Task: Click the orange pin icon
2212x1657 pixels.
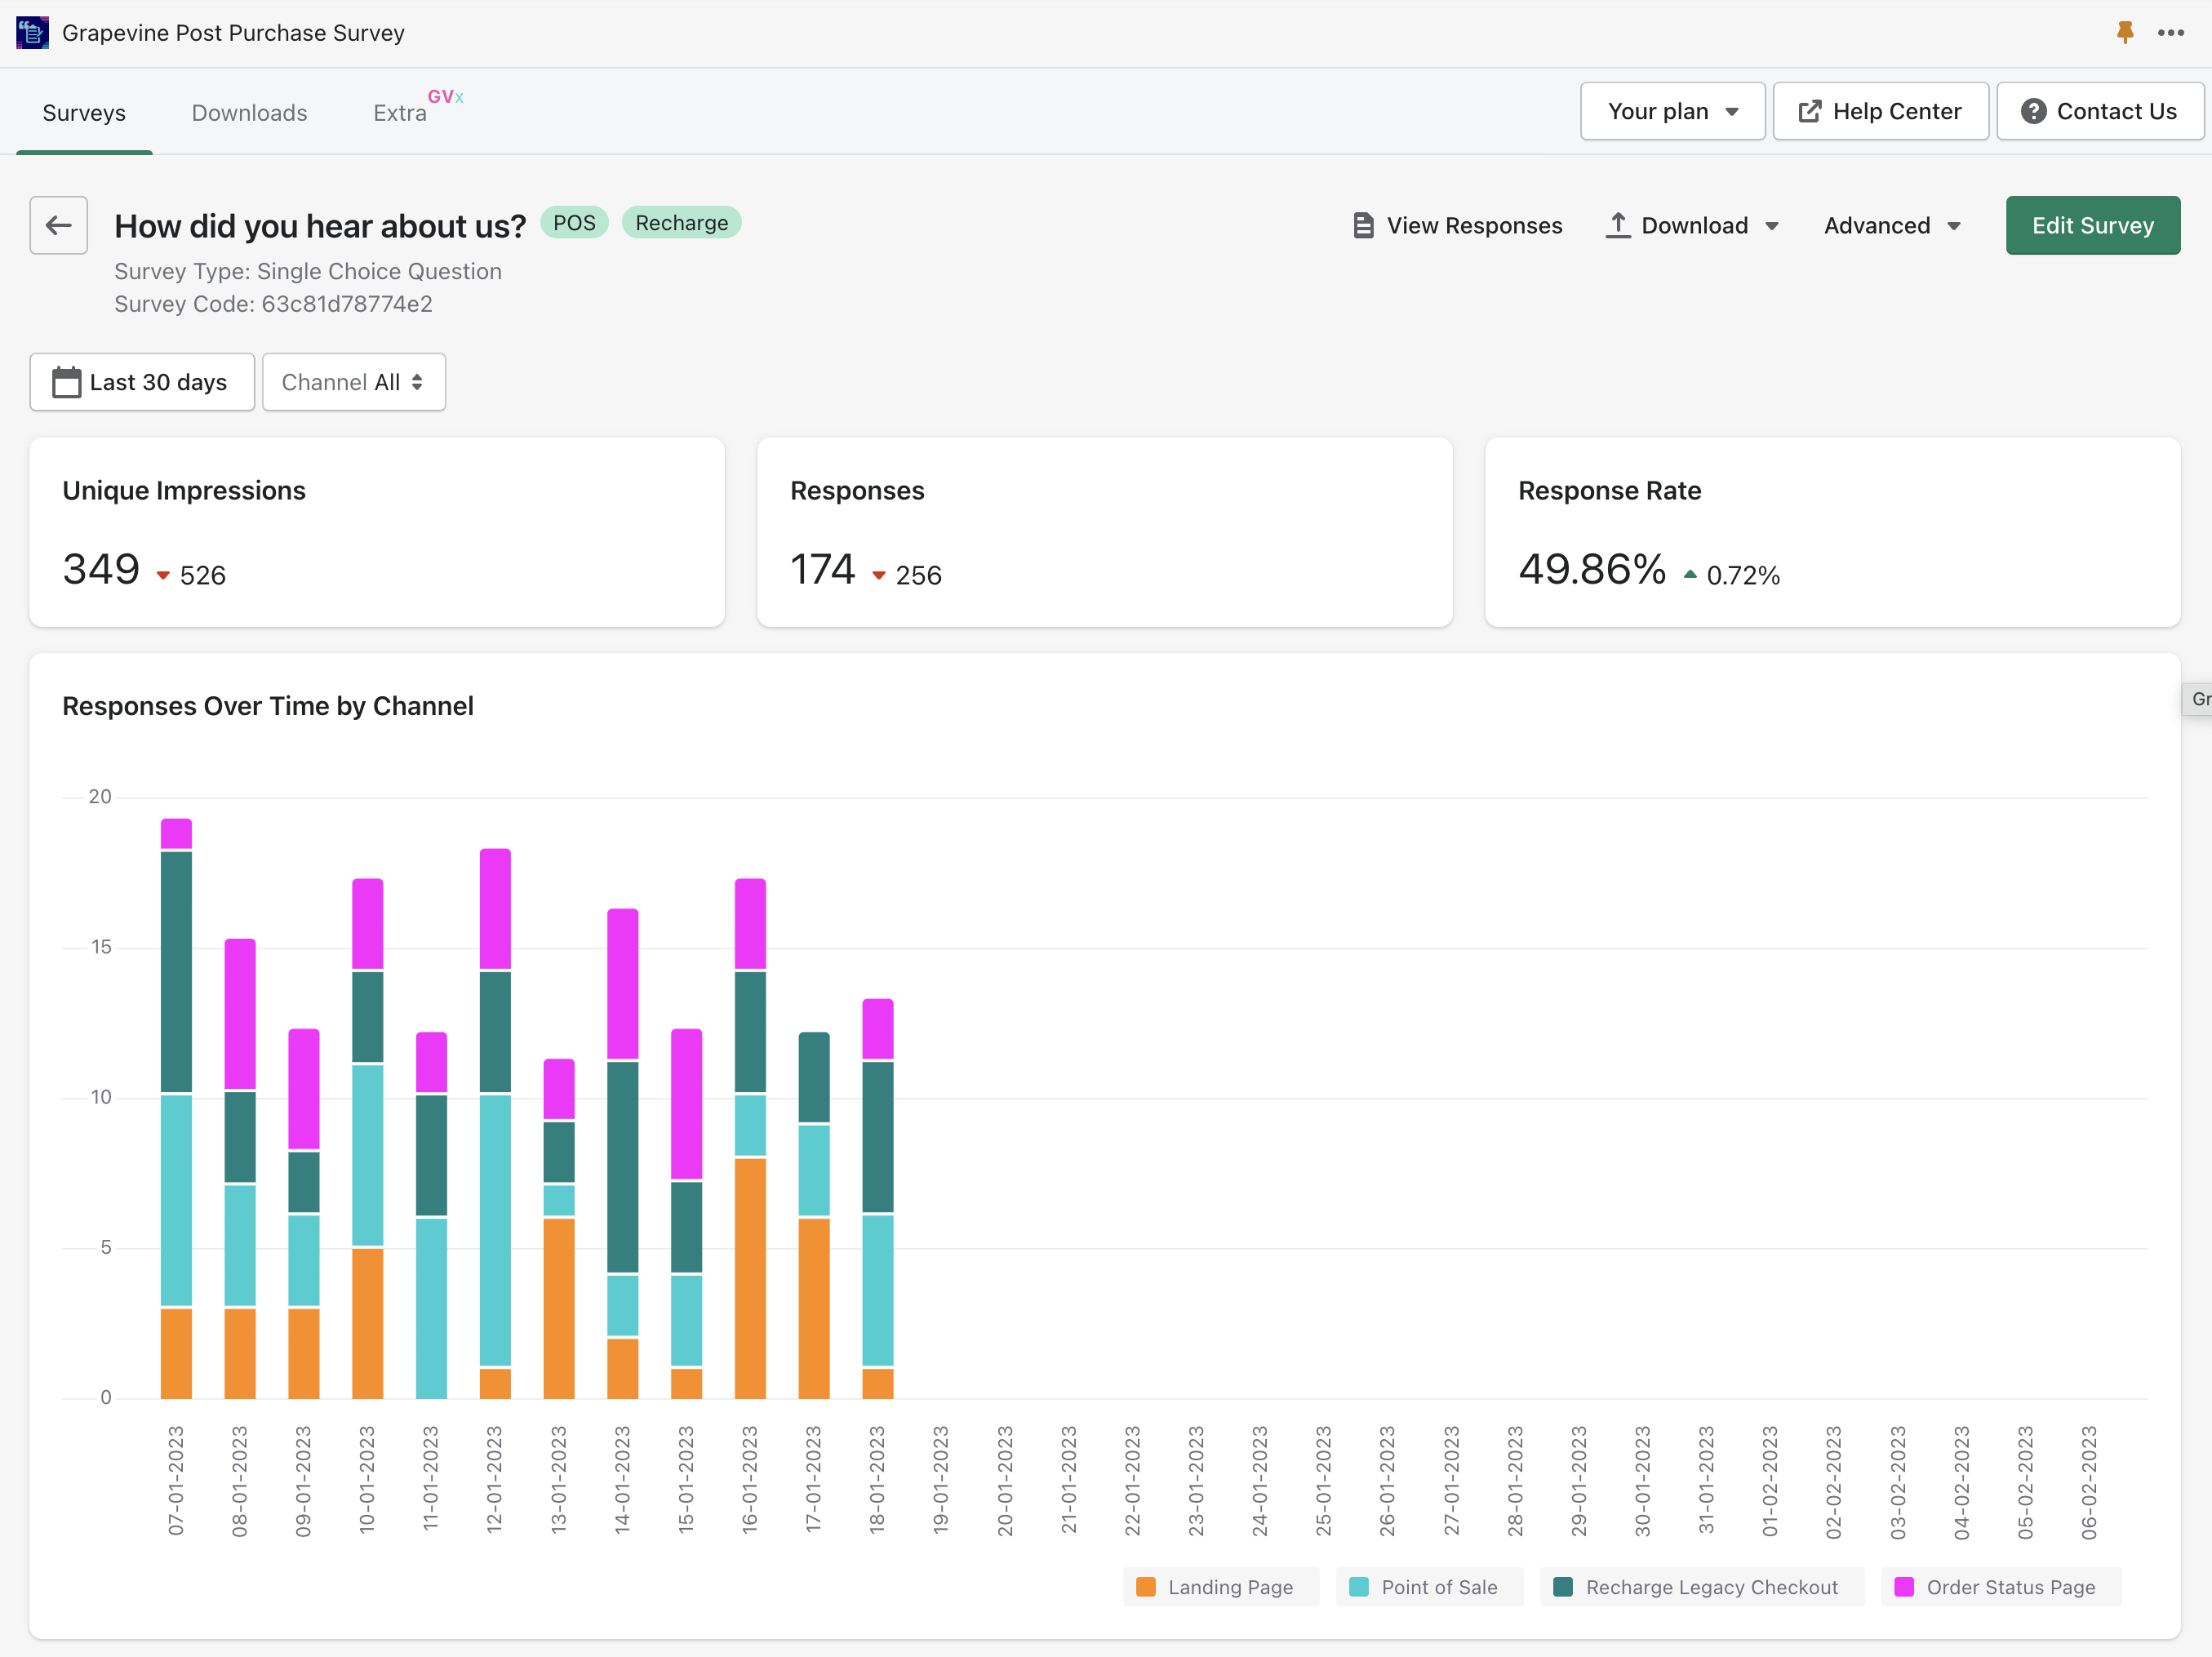Action: point(2125,33)
